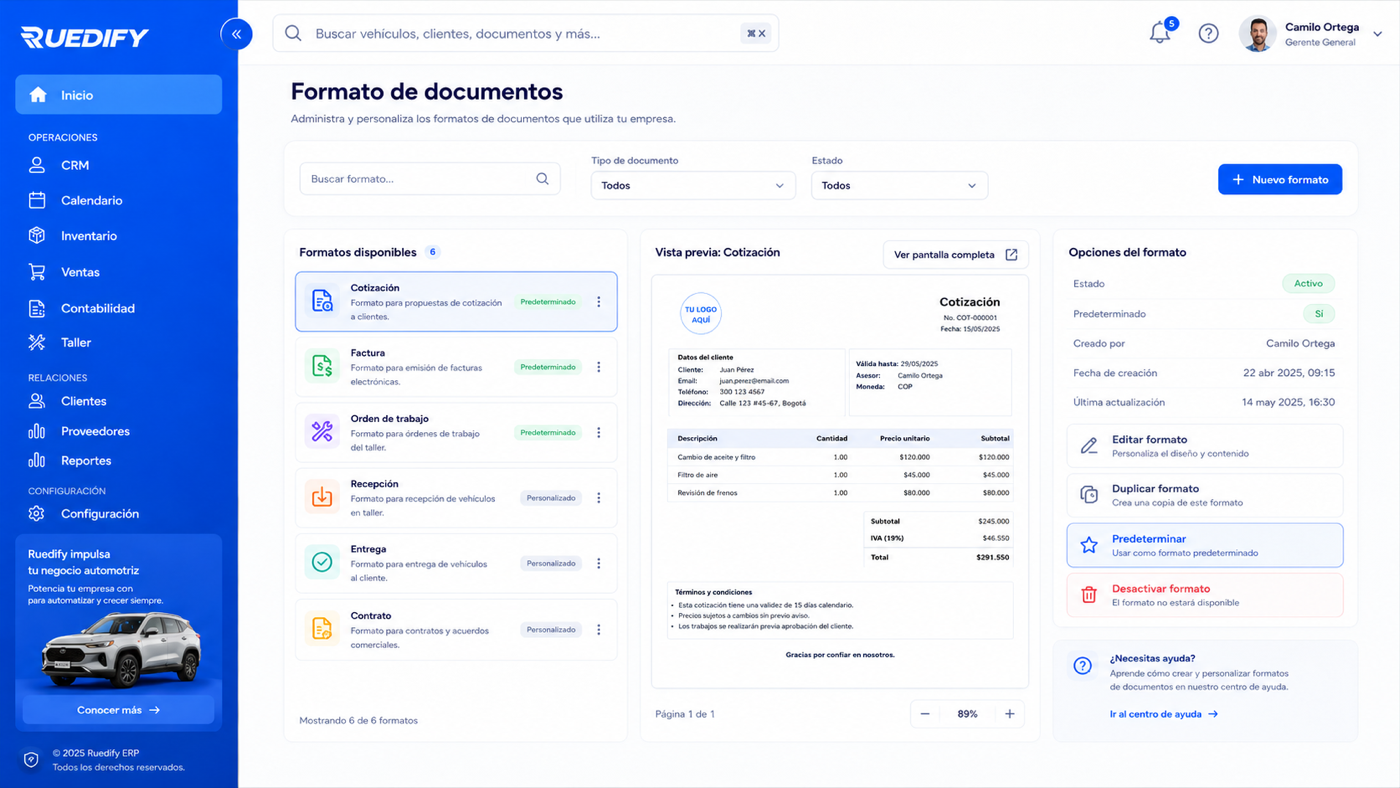Select the Cotización format card

(x=456, y=302)
